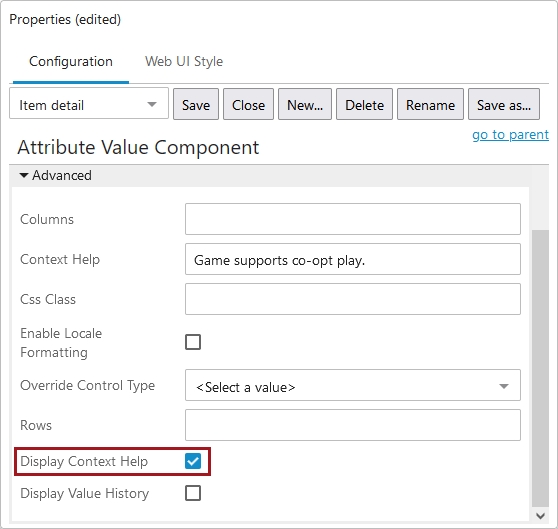558x529 pixels.
Task: Select the Configuration tab
Action: tap(71, 62)
